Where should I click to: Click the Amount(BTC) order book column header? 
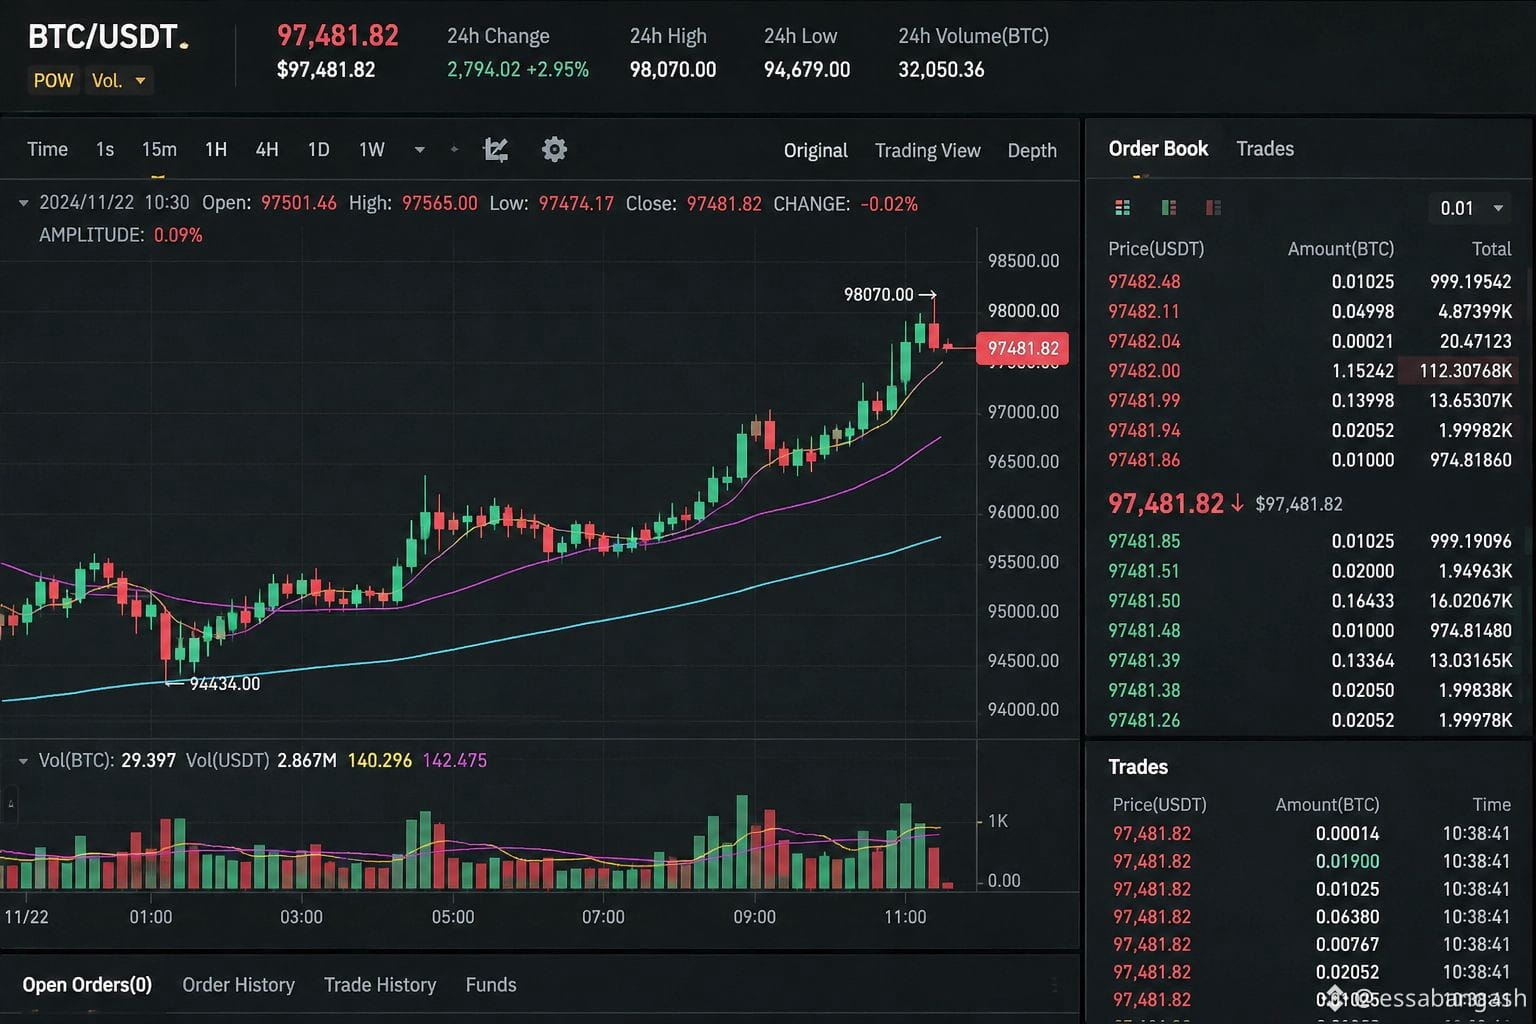[1340, 249]
